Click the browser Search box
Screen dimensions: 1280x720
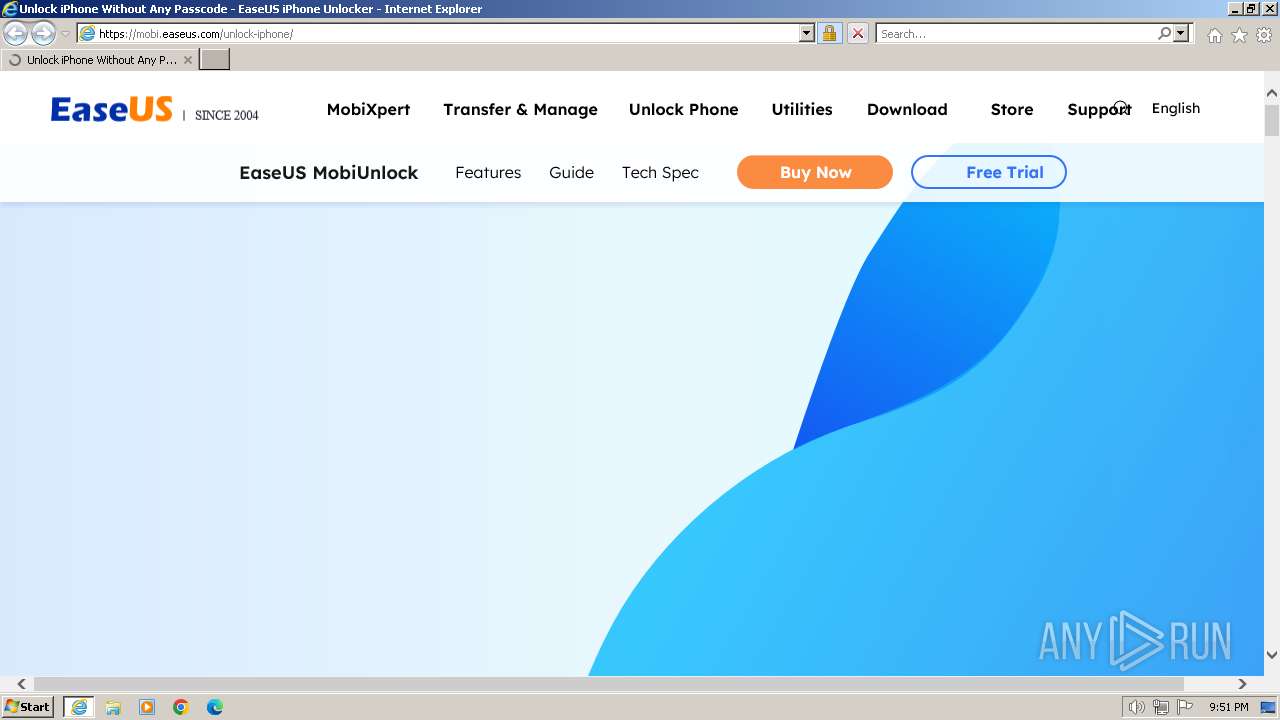[x=1015, y=34]
